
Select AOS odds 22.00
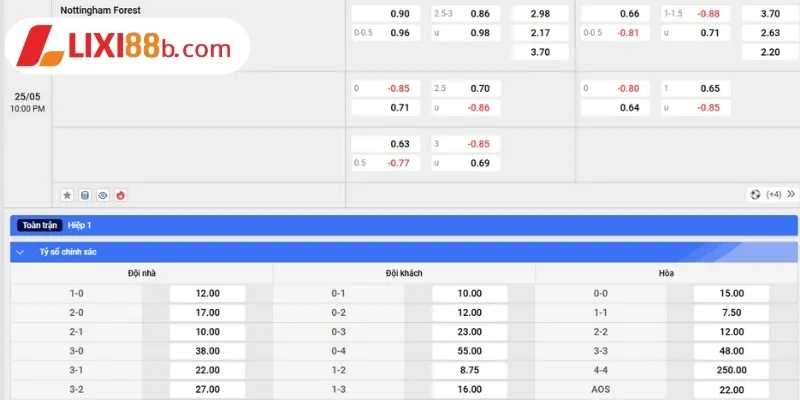pyautogui.click(x=731, y=389)
